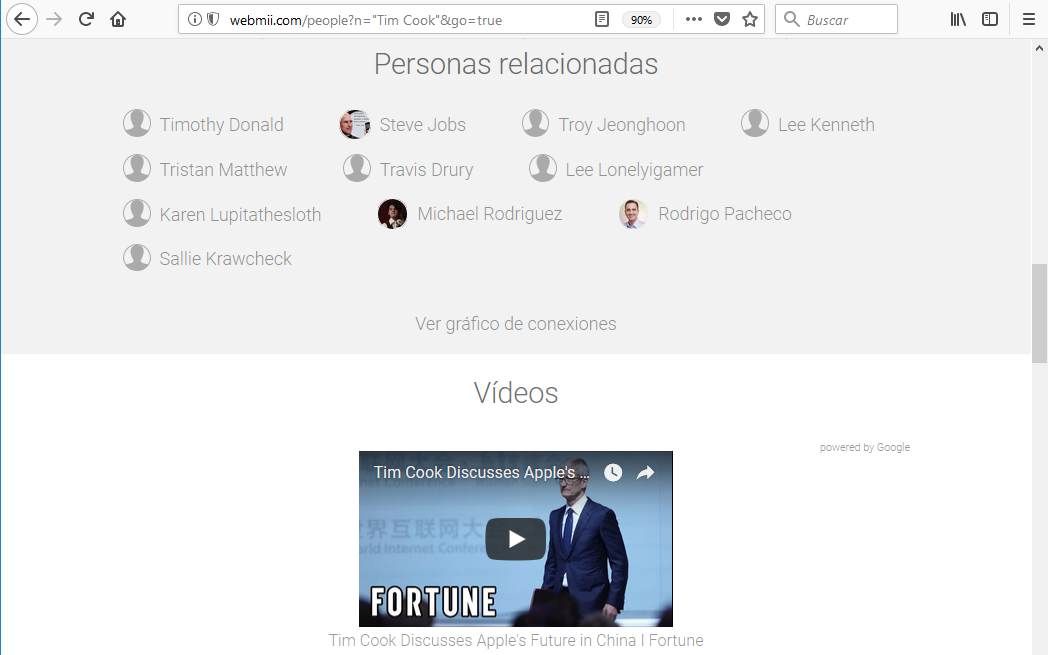Open the library icon in toolbar
The image size is (1048, 655).
pyautogui.click(x=958, y=19)
